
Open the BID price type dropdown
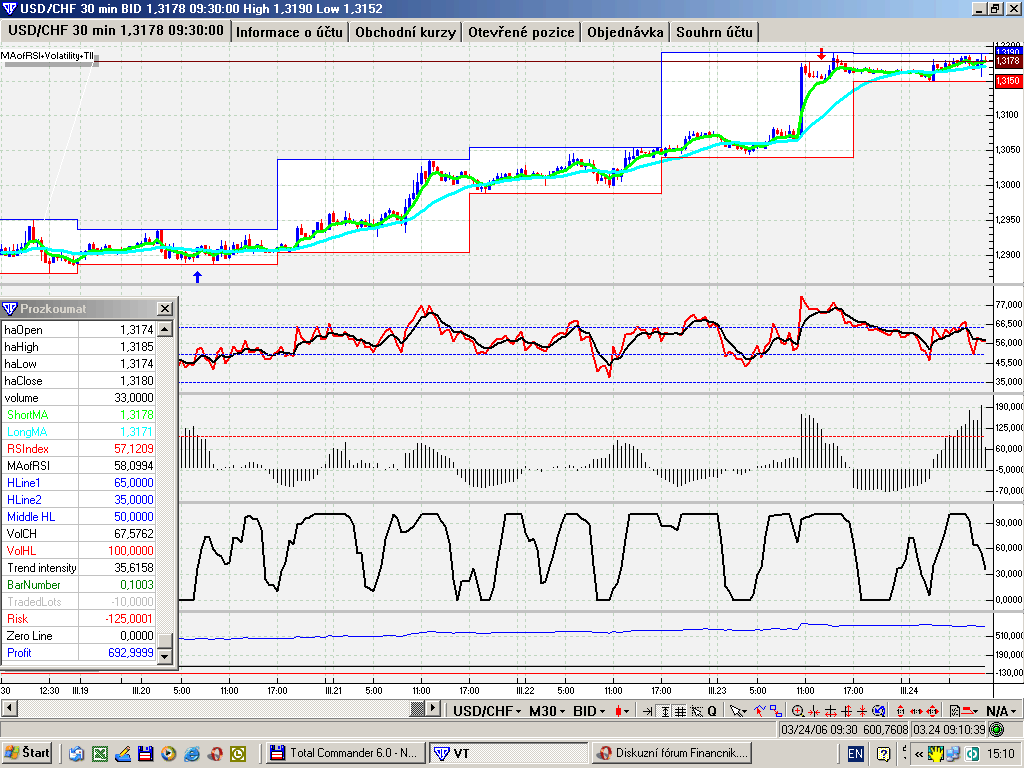pyautogui.click(x=589, y=711)
